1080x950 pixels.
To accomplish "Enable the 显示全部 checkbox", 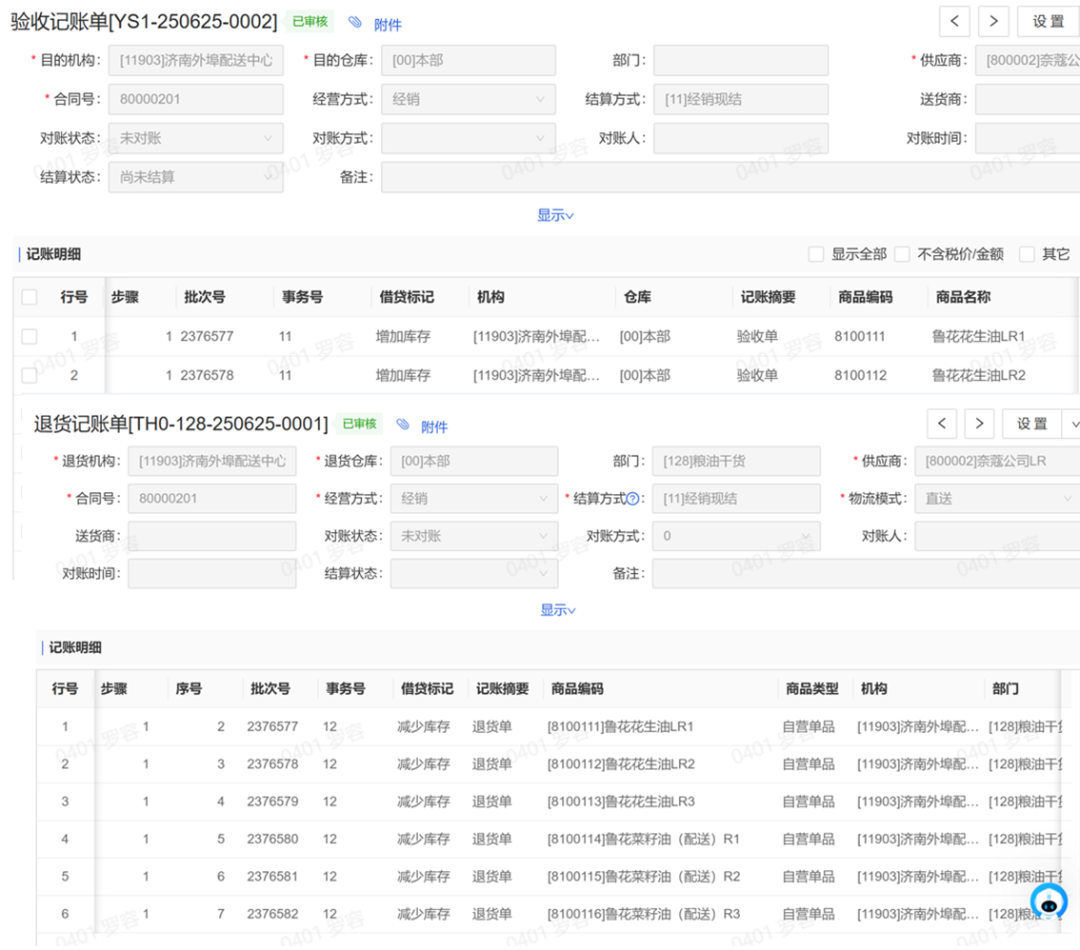I will point(816,254).
